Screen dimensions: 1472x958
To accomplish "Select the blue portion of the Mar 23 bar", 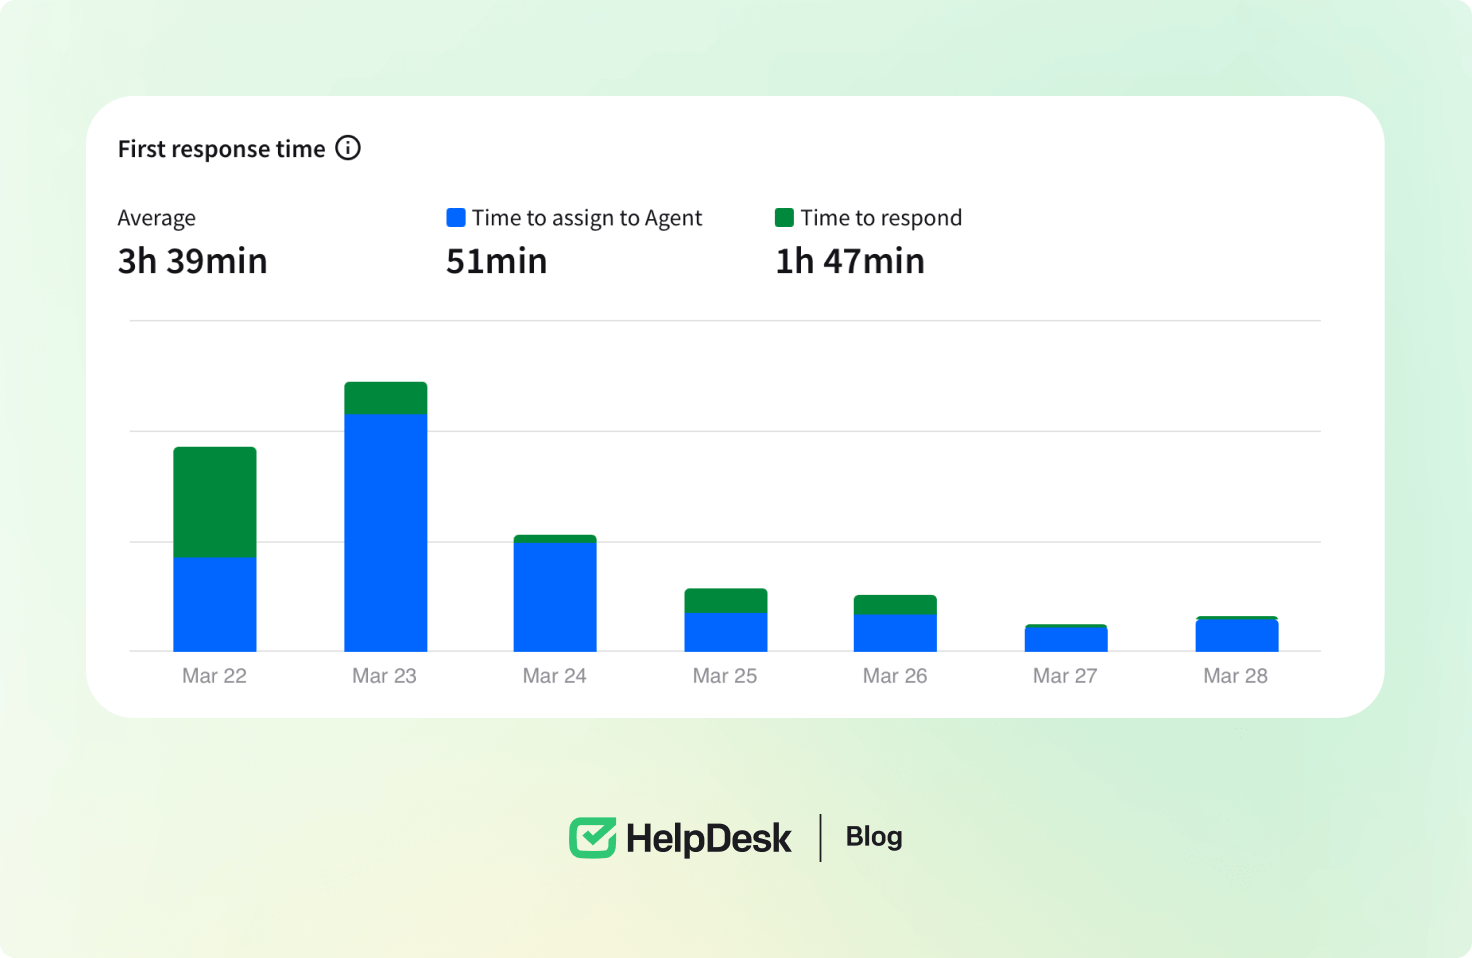I will tap(386, 532).
